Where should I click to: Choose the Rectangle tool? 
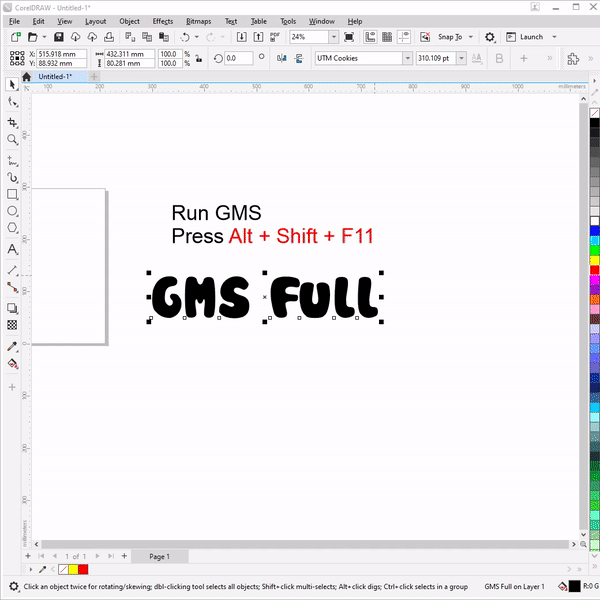point(12,194)
